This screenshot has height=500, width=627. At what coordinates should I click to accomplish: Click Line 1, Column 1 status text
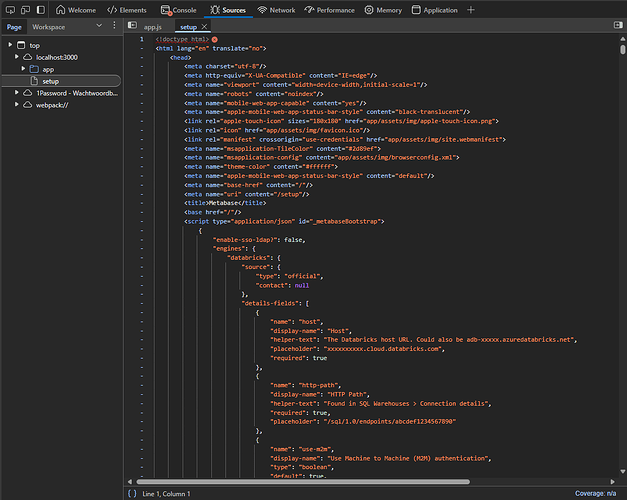166,494
